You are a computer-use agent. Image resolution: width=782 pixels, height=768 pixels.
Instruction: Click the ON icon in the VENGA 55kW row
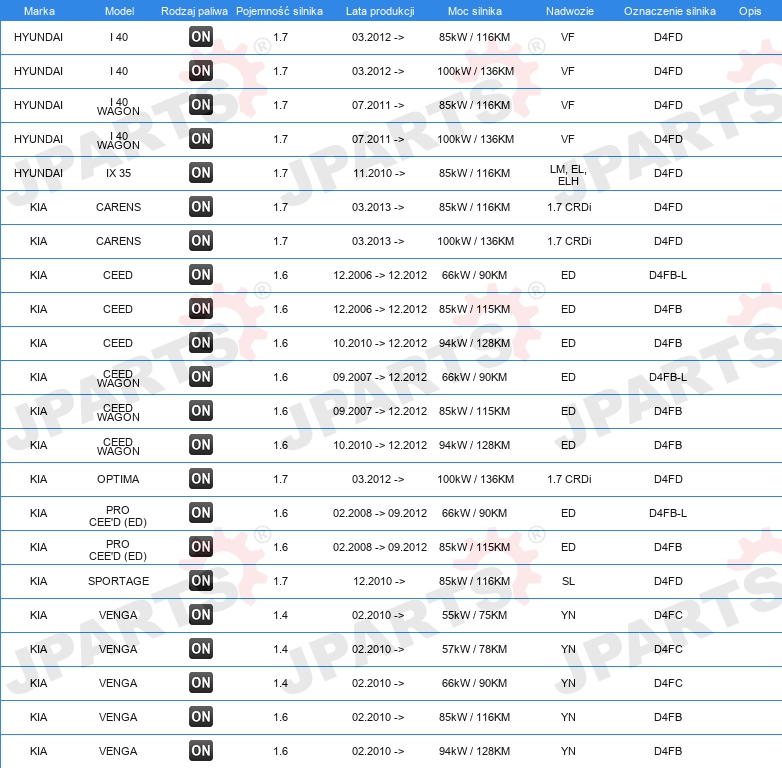201,614
